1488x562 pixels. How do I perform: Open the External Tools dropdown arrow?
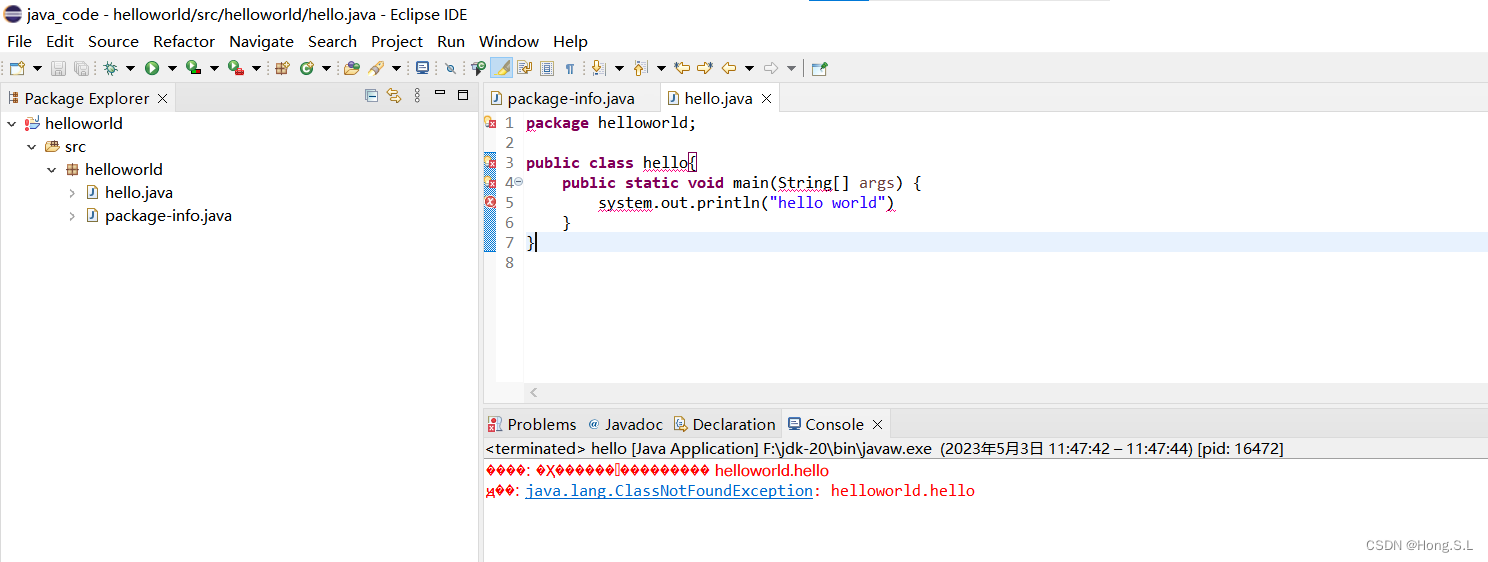256,68
